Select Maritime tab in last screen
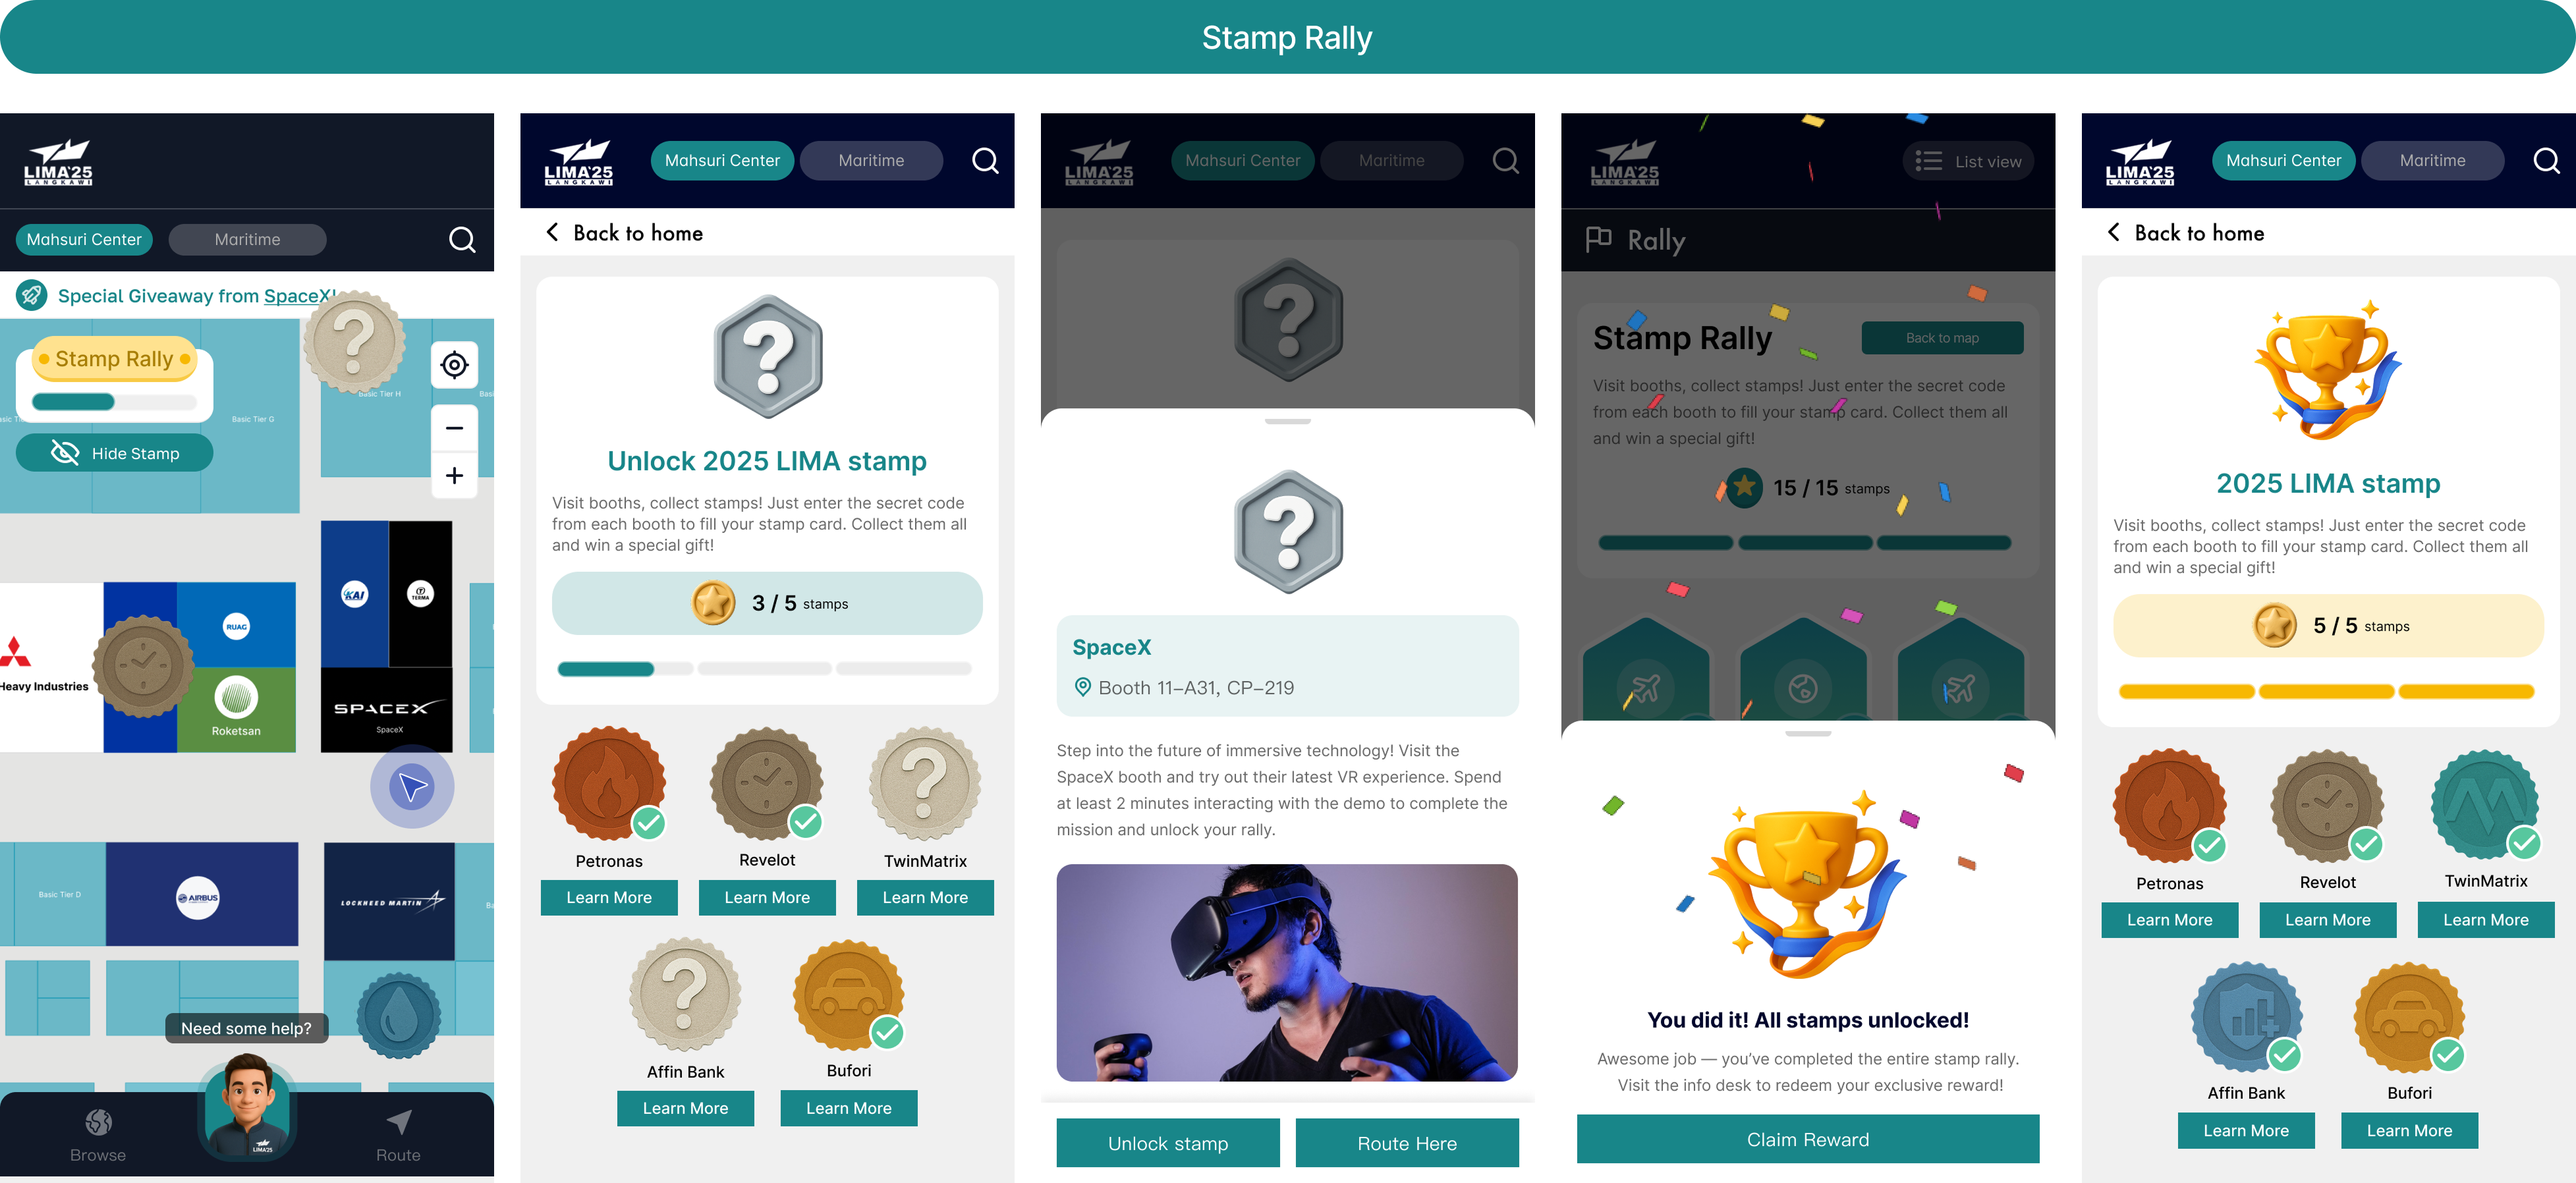The image size is (2576, 1183). coord(2432,161)
